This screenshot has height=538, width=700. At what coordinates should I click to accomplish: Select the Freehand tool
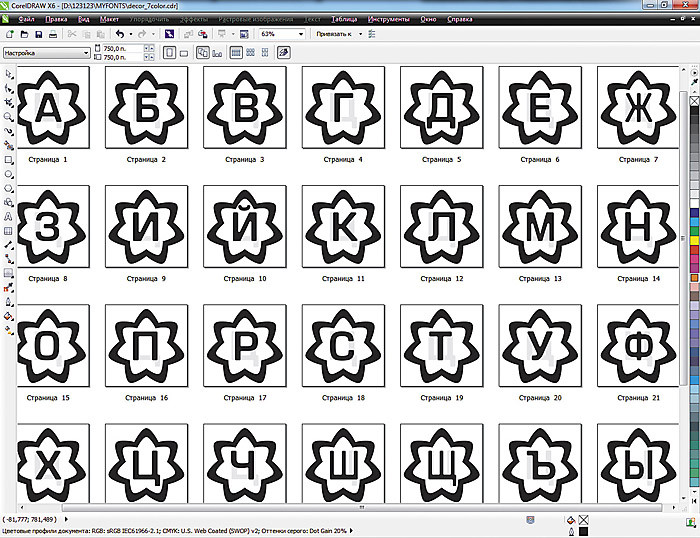(8, 131)
